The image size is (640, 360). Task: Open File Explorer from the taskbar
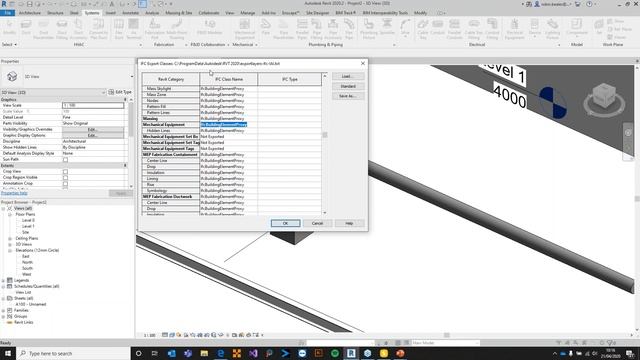pos(204,353)
